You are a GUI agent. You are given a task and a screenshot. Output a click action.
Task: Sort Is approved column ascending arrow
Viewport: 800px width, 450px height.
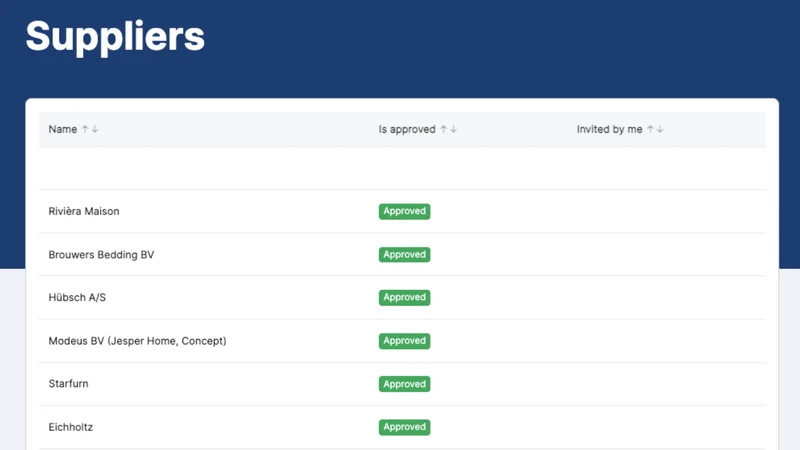click(x=443, y=129)
